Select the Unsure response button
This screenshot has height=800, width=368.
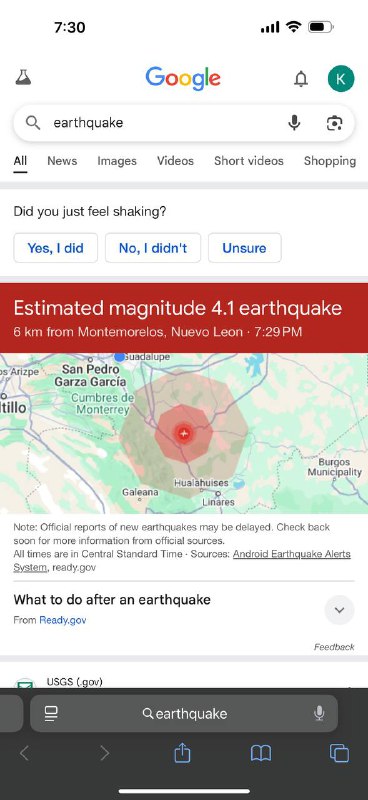(x=244, y=248)
